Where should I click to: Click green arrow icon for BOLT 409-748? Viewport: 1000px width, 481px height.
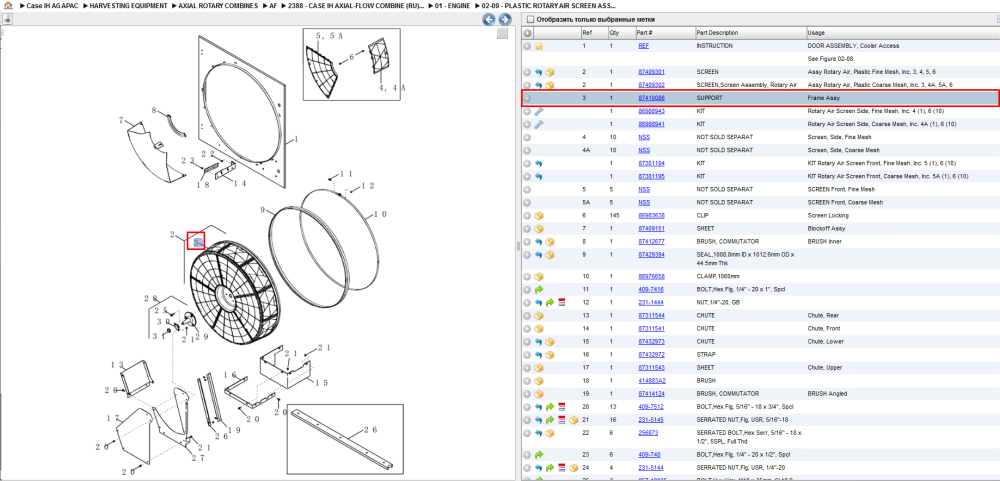(x=539, y=455)
